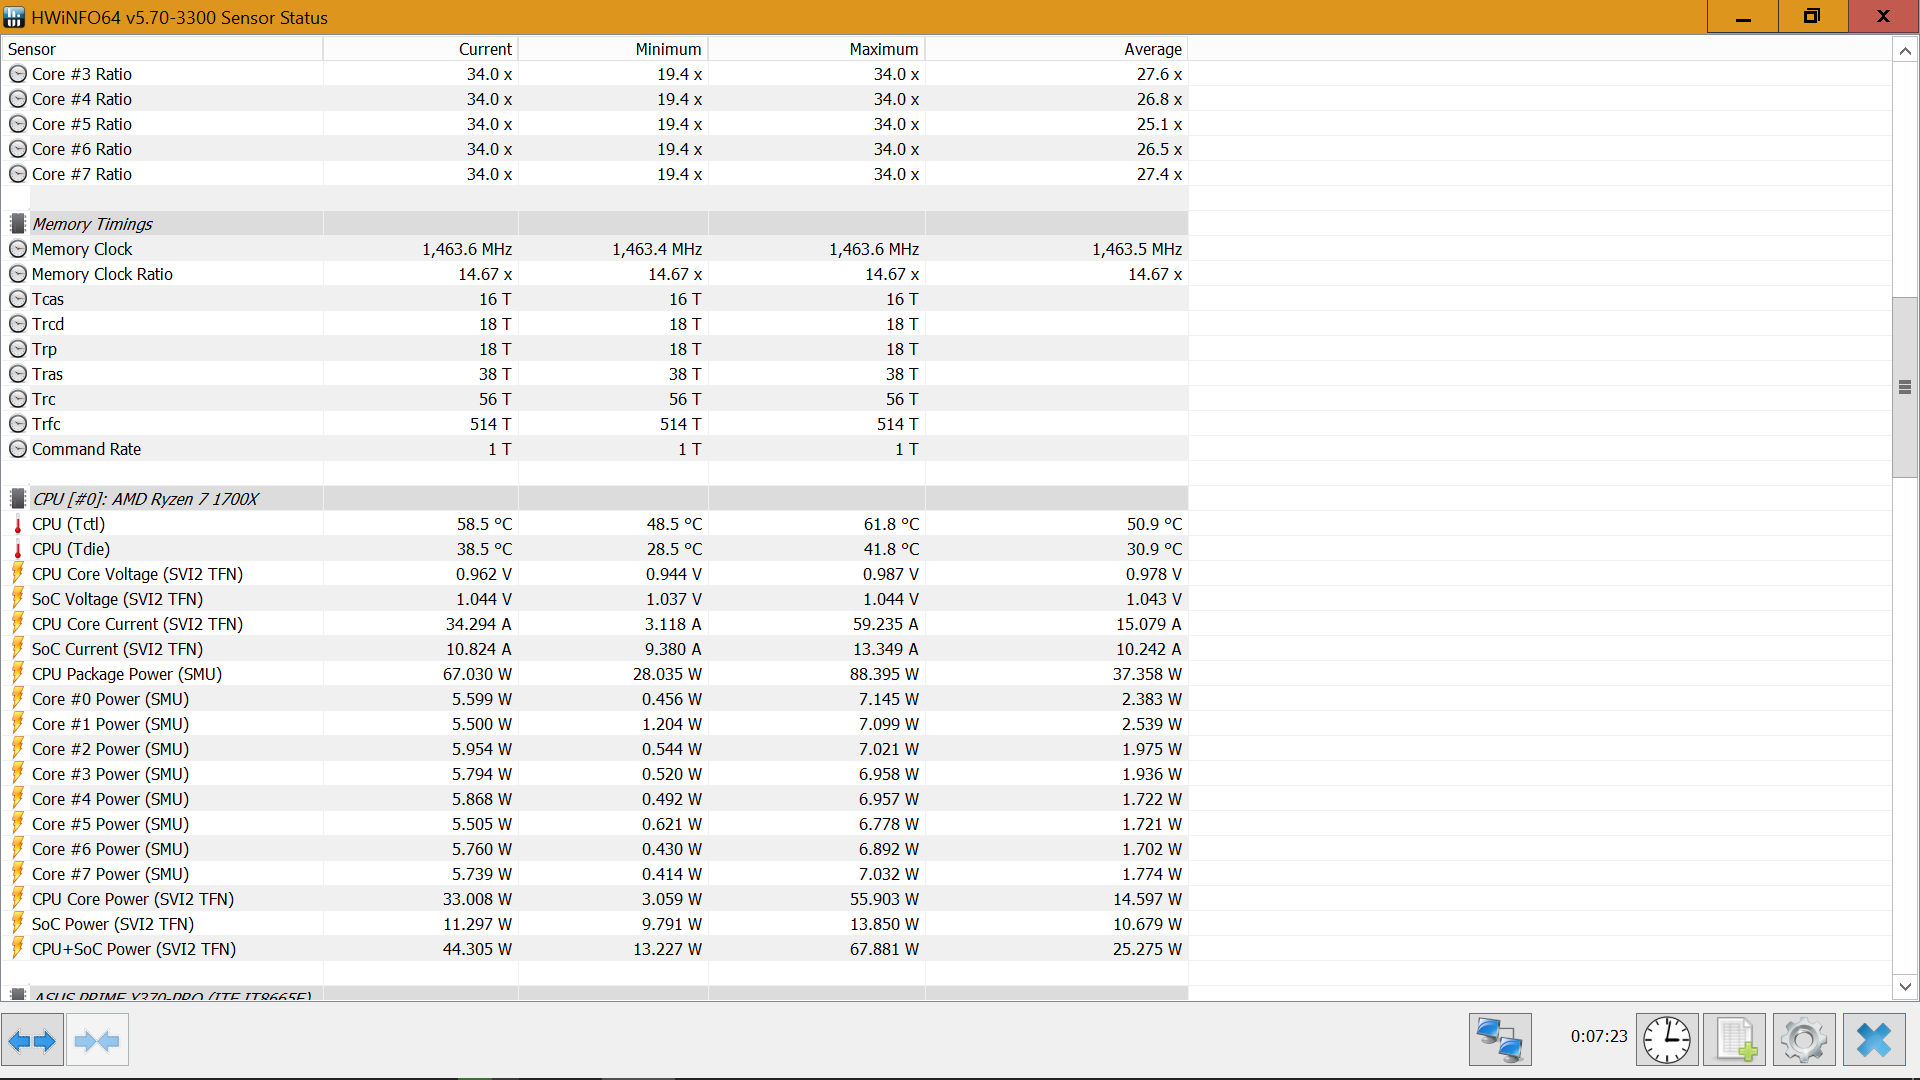Click the Maximum column header
The image size is (1920, 1080).
pyautogui.click(x=883, y=49)
